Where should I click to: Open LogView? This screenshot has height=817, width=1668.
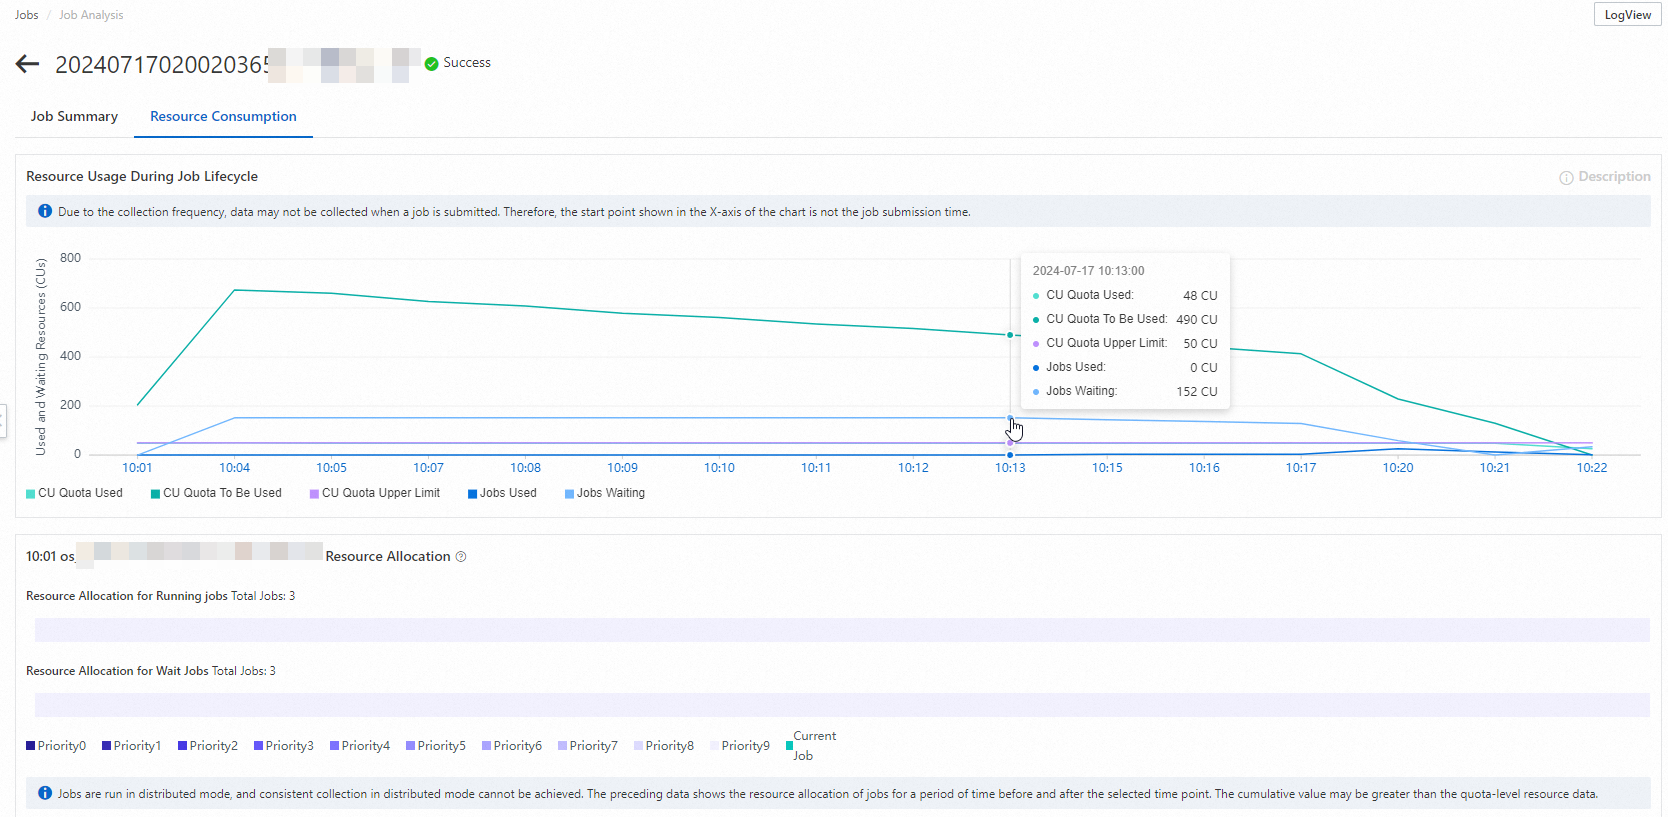pos(1627,14)
